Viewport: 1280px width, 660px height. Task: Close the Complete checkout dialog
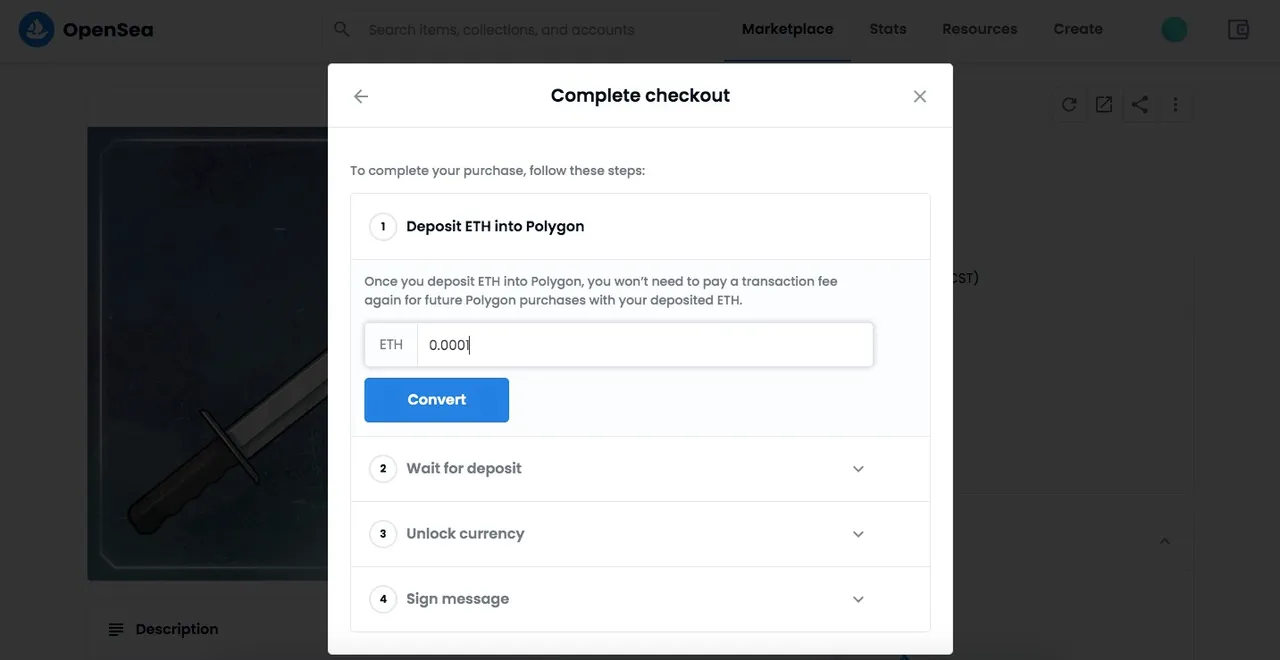920,96
